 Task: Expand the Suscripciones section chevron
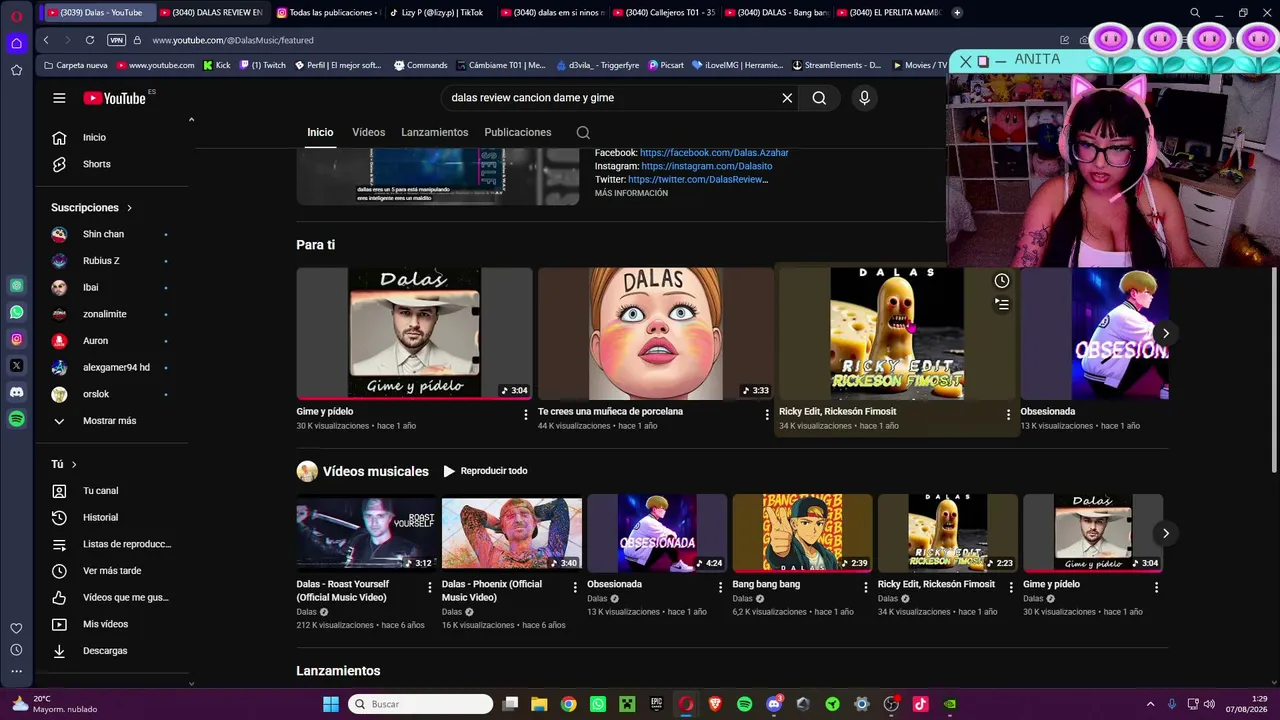tap(129, 208)
